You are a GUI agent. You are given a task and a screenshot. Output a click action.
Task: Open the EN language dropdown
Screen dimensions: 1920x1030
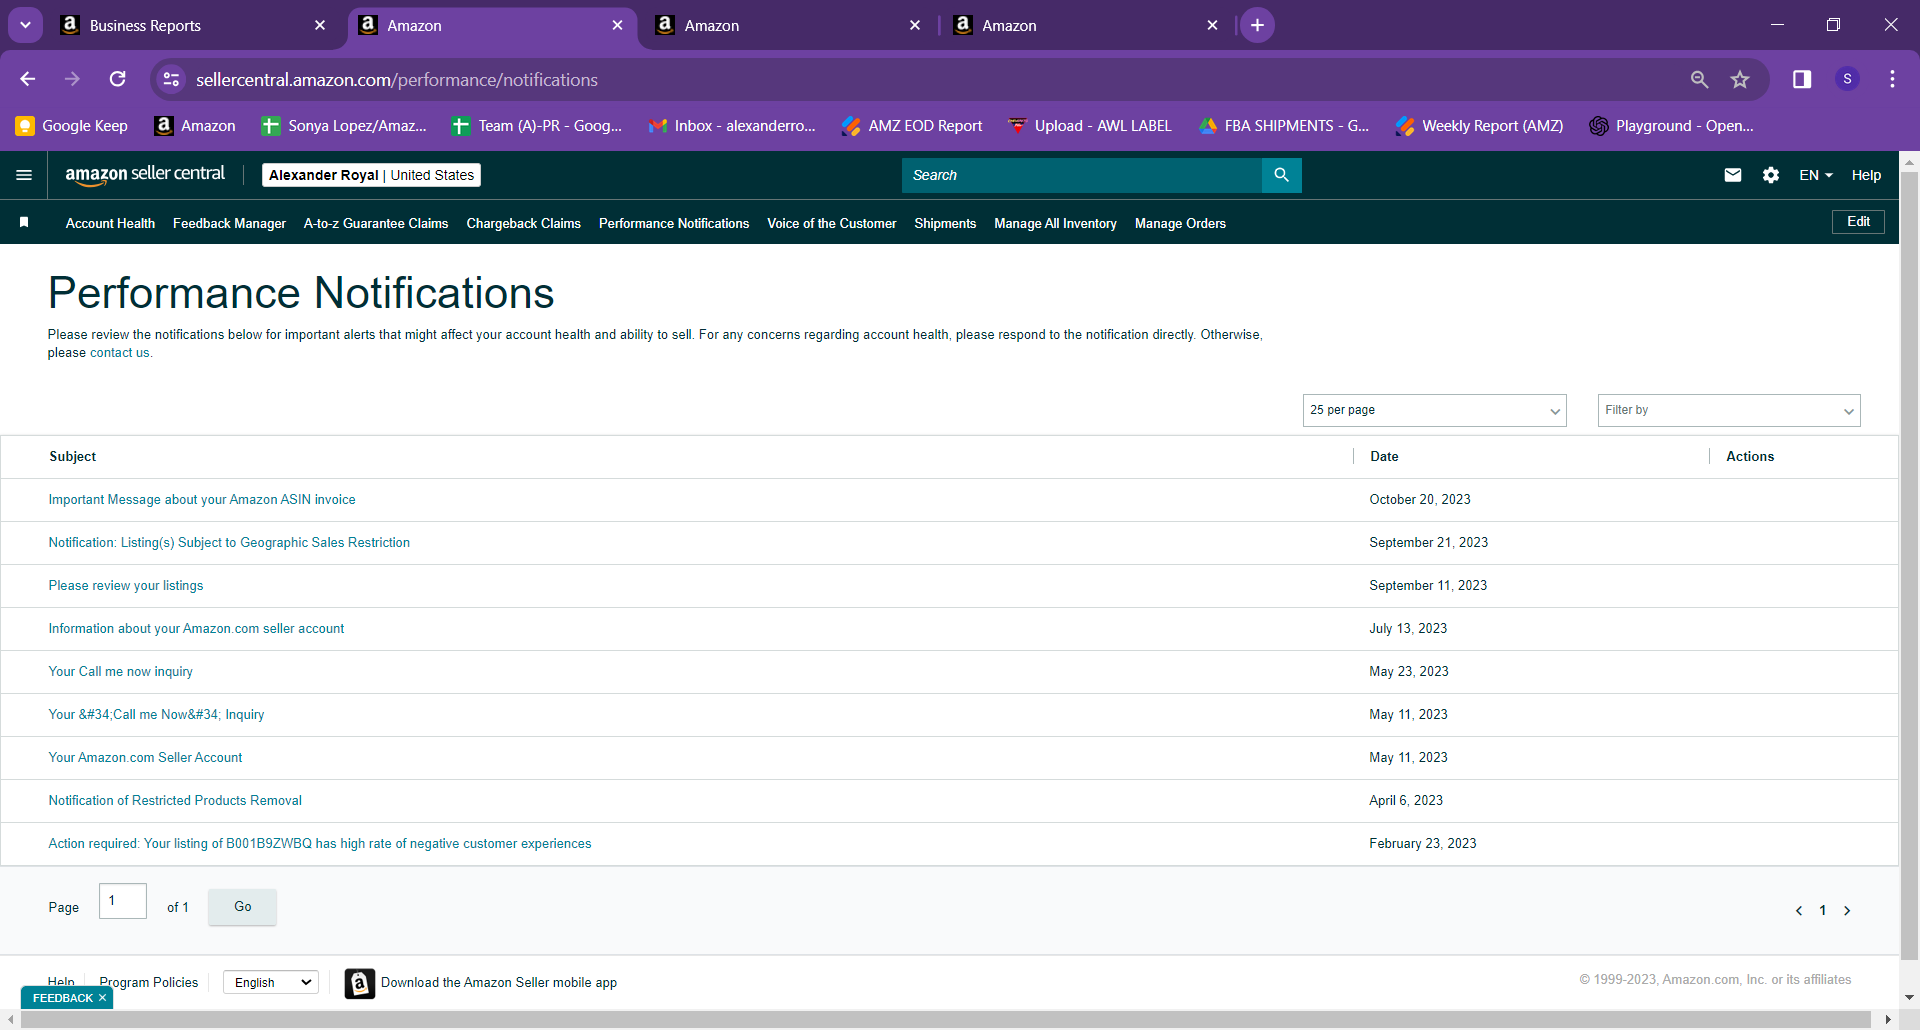point(1816,175)
